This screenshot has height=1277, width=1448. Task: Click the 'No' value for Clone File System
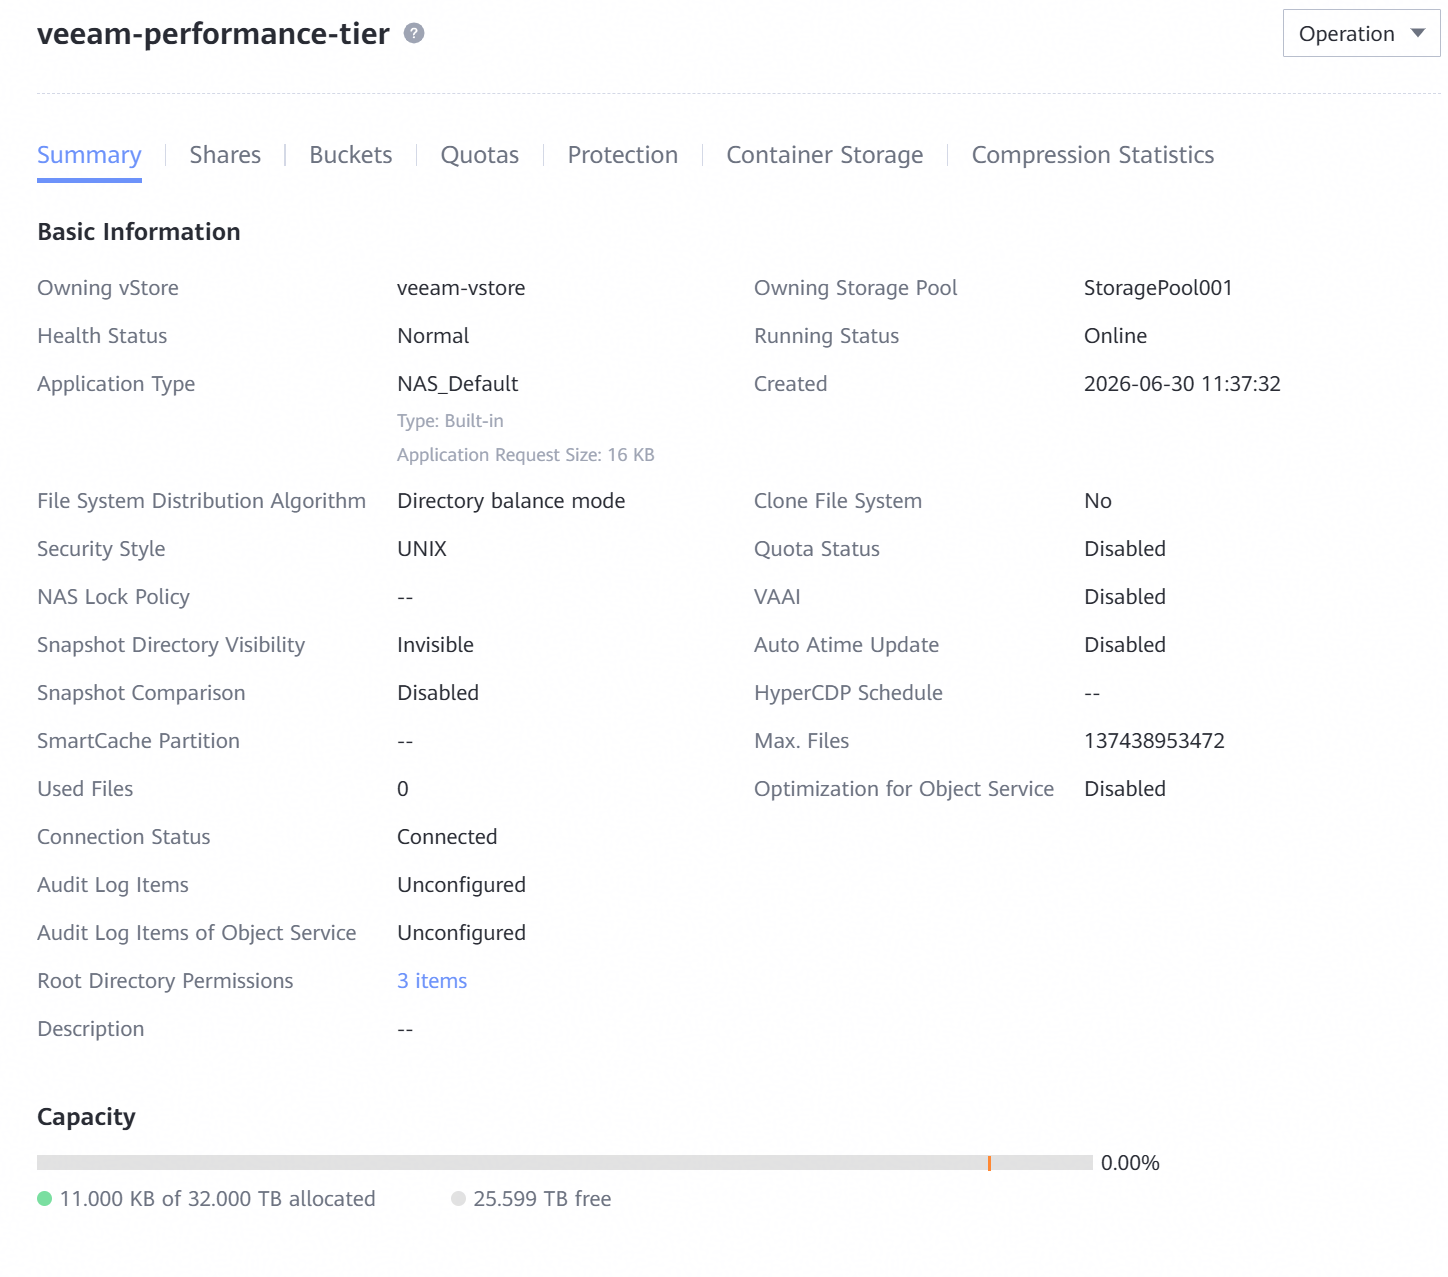coord(1098,501)
